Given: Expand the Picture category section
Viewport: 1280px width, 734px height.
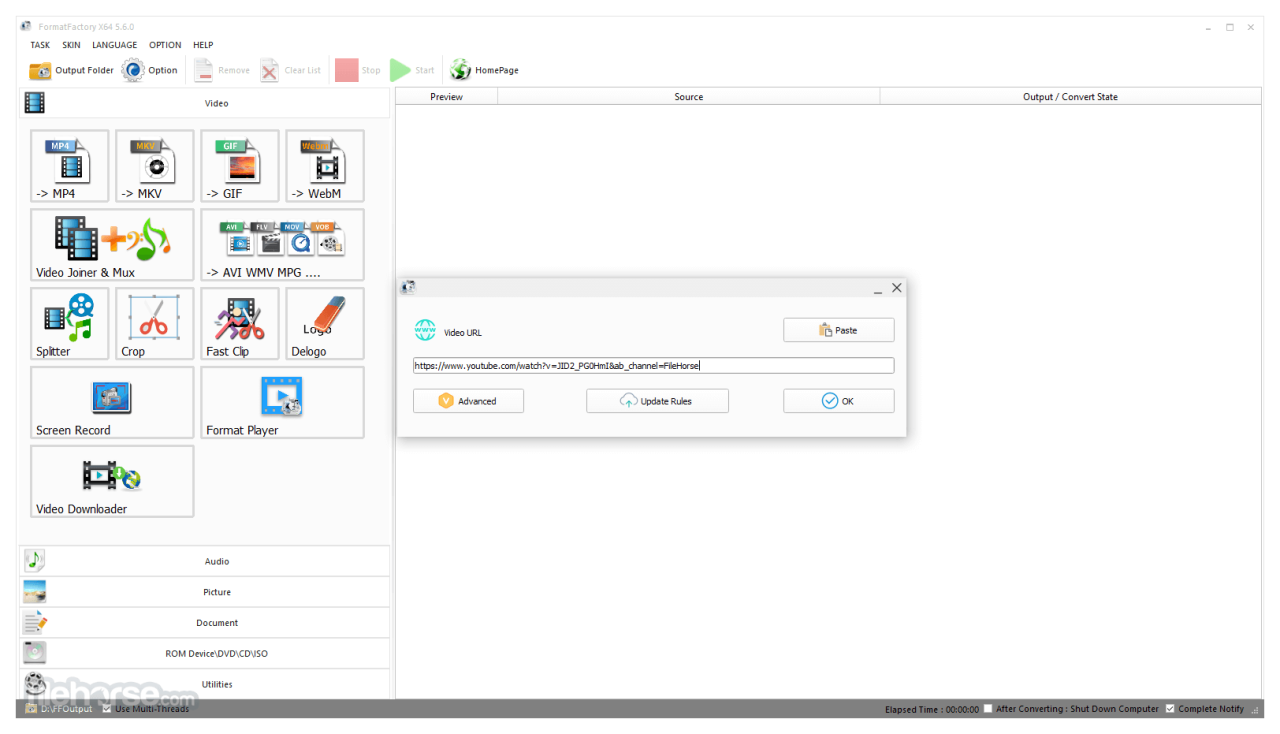Looking at the screenshot, I should coord(217,592).
